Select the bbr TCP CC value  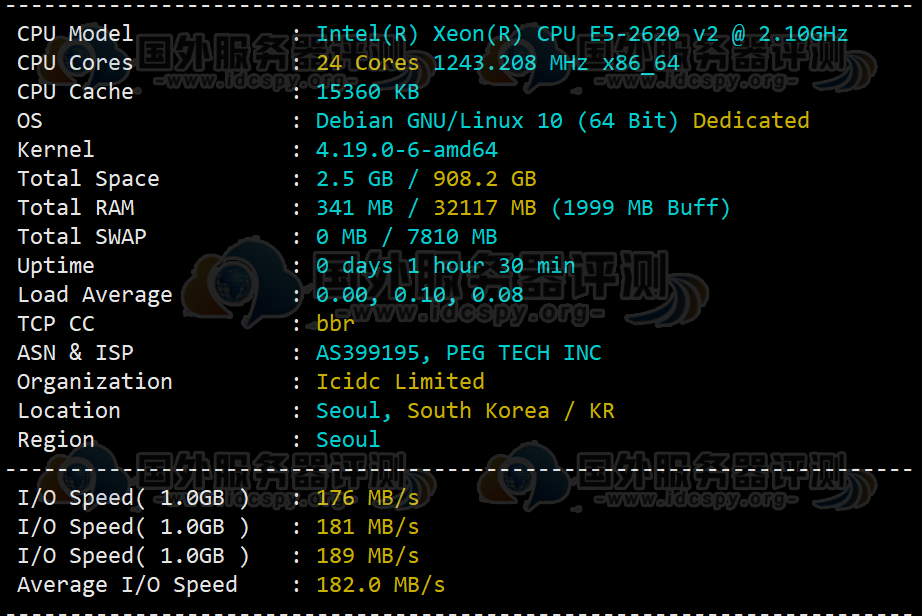pos(335,324)
